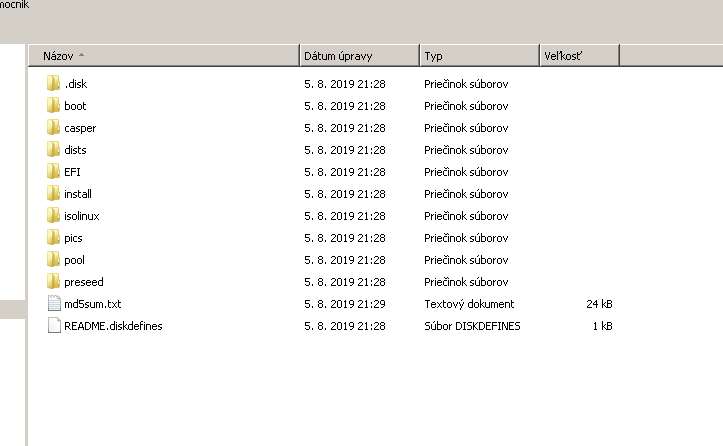Click the 24 kB size of md5sum.txt
Image resolution: width=723 pixels, height=446 pixels.
[599, 304]
